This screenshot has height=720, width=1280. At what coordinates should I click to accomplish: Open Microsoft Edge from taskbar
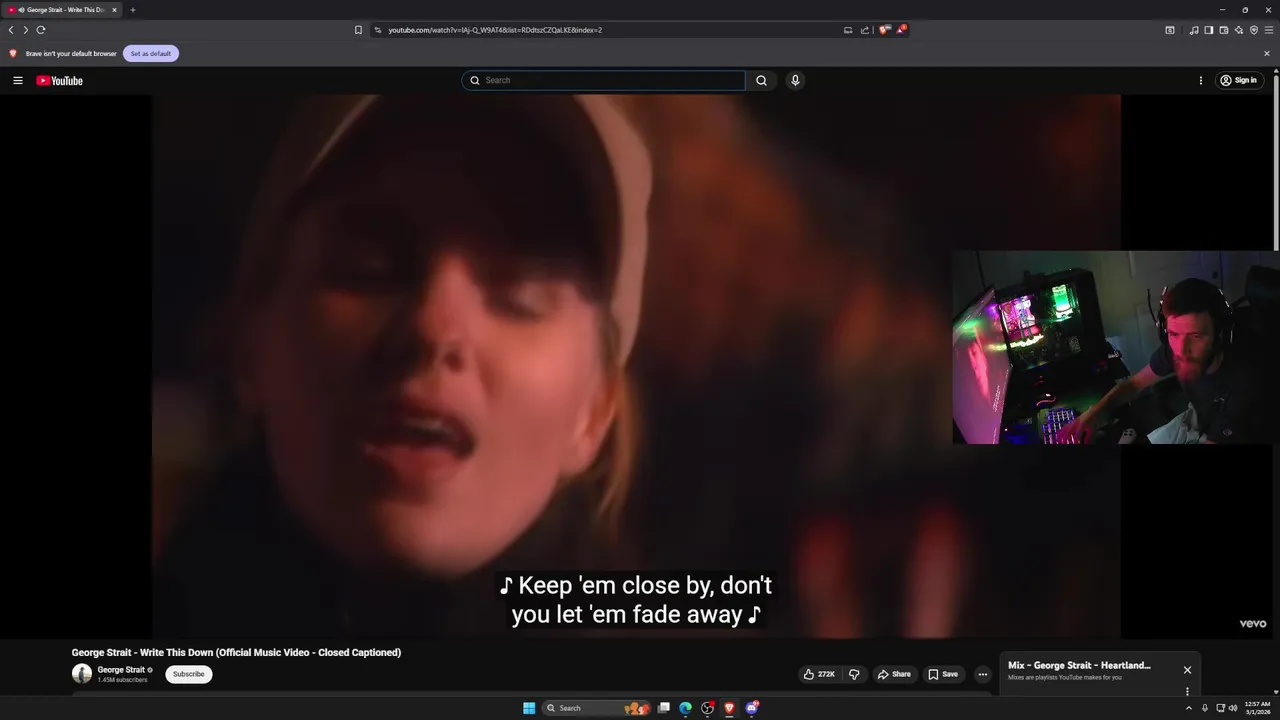(x=685, y=708)
